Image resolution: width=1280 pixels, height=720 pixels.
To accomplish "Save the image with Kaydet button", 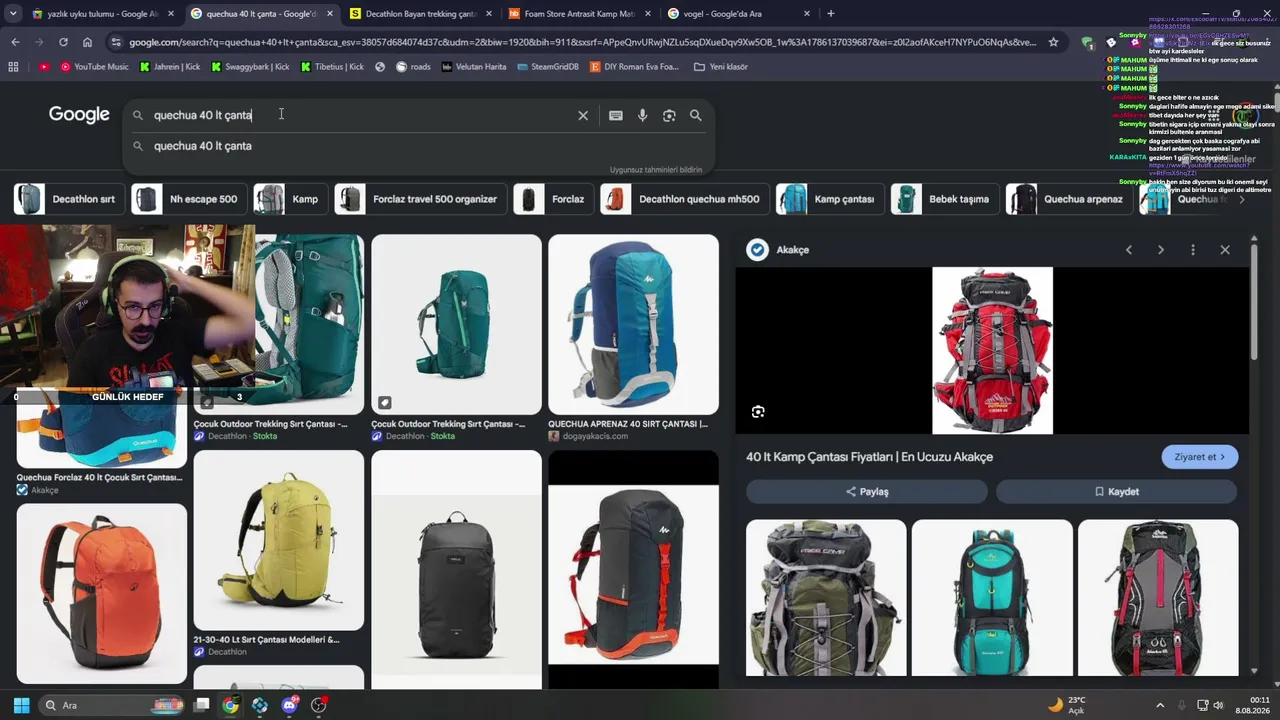I will point(1117,492).
